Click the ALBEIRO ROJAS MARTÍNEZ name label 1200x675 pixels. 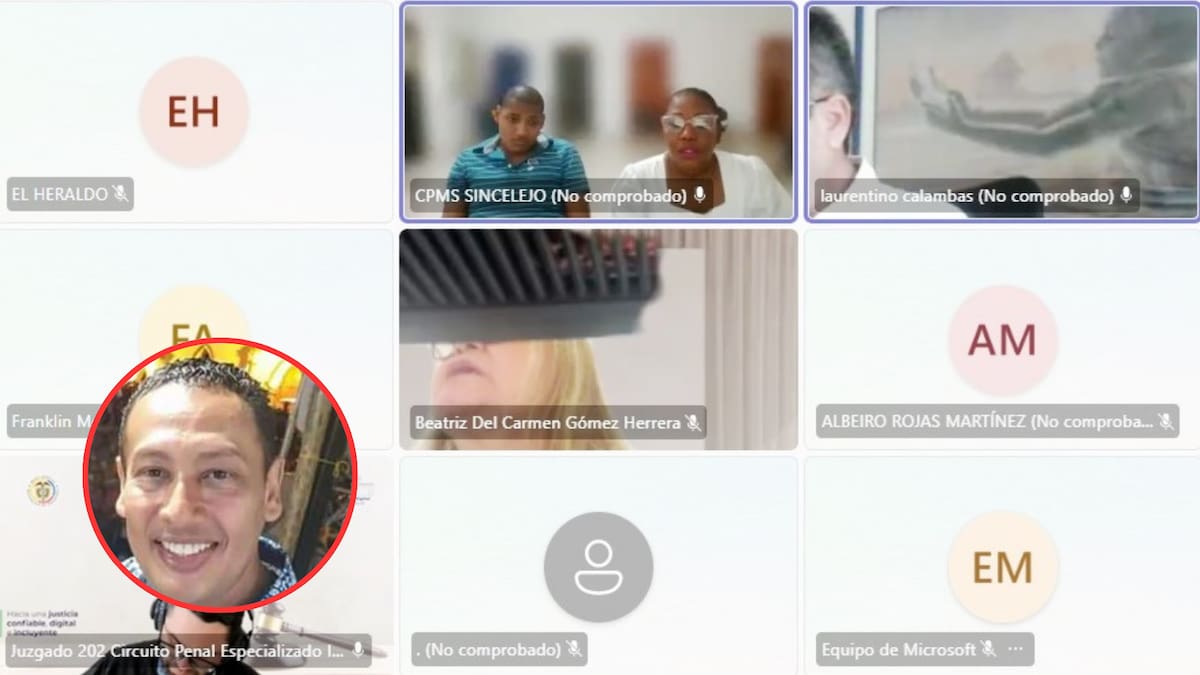(x=985, y=422)
